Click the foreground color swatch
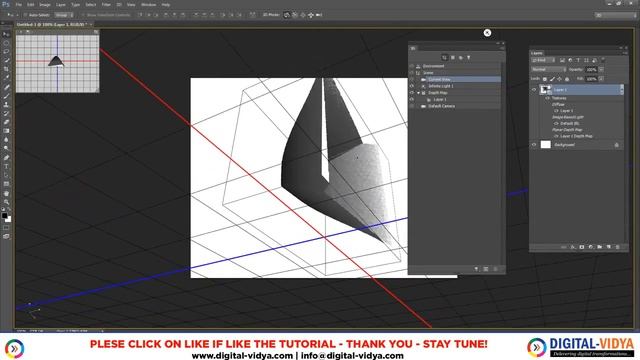The width and height of the screenshot is (640, 360). tap(4, 215)
